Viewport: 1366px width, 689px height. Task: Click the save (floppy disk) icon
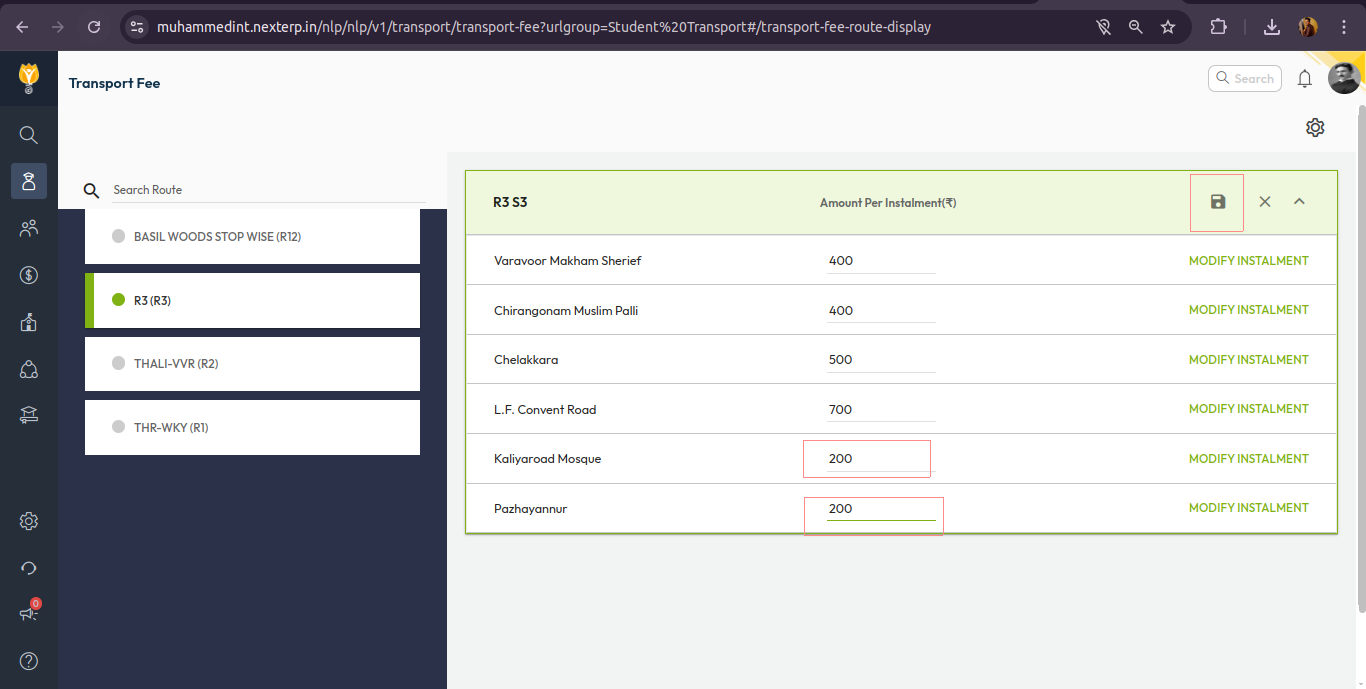pos(1217,202)
